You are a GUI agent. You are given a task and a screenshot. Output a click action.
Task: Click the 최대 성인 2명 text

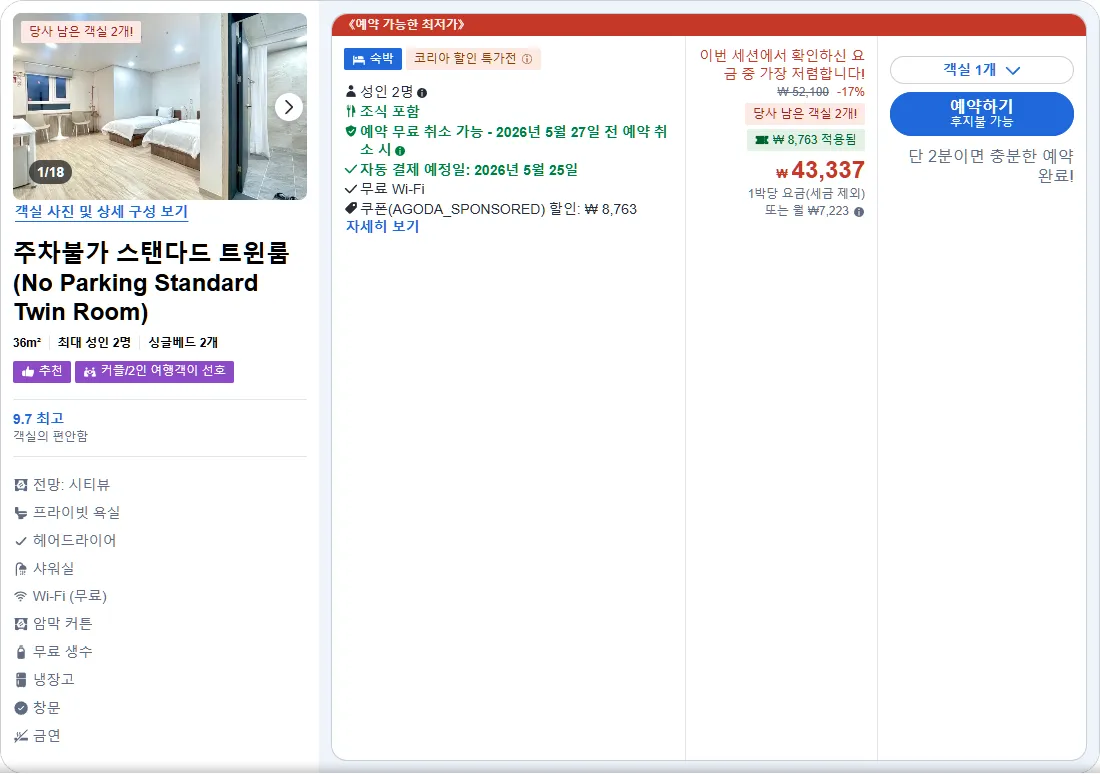pos(94,342)
